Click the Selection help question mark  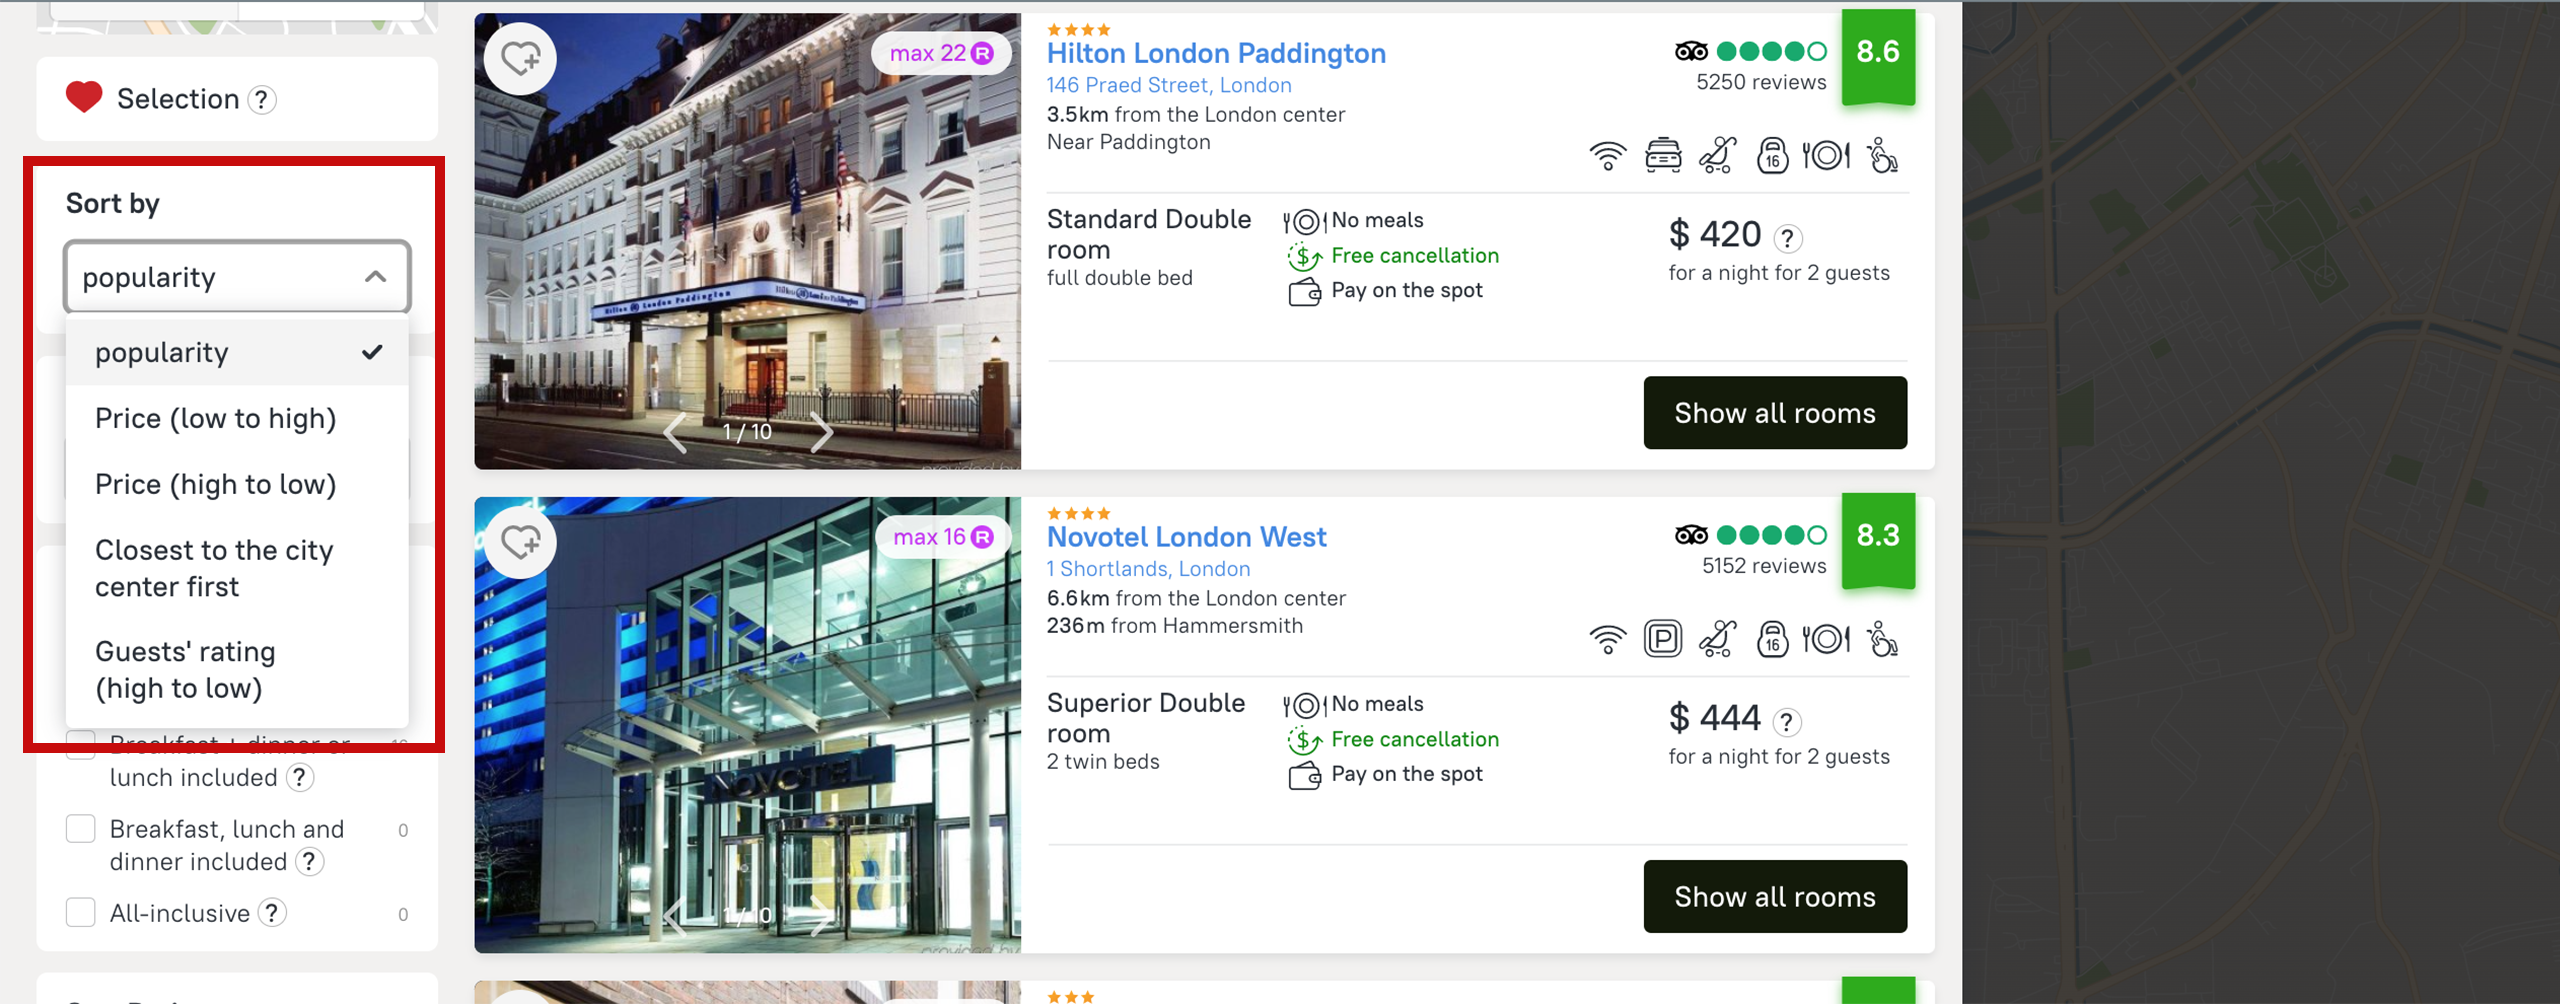tap(262, 100)
